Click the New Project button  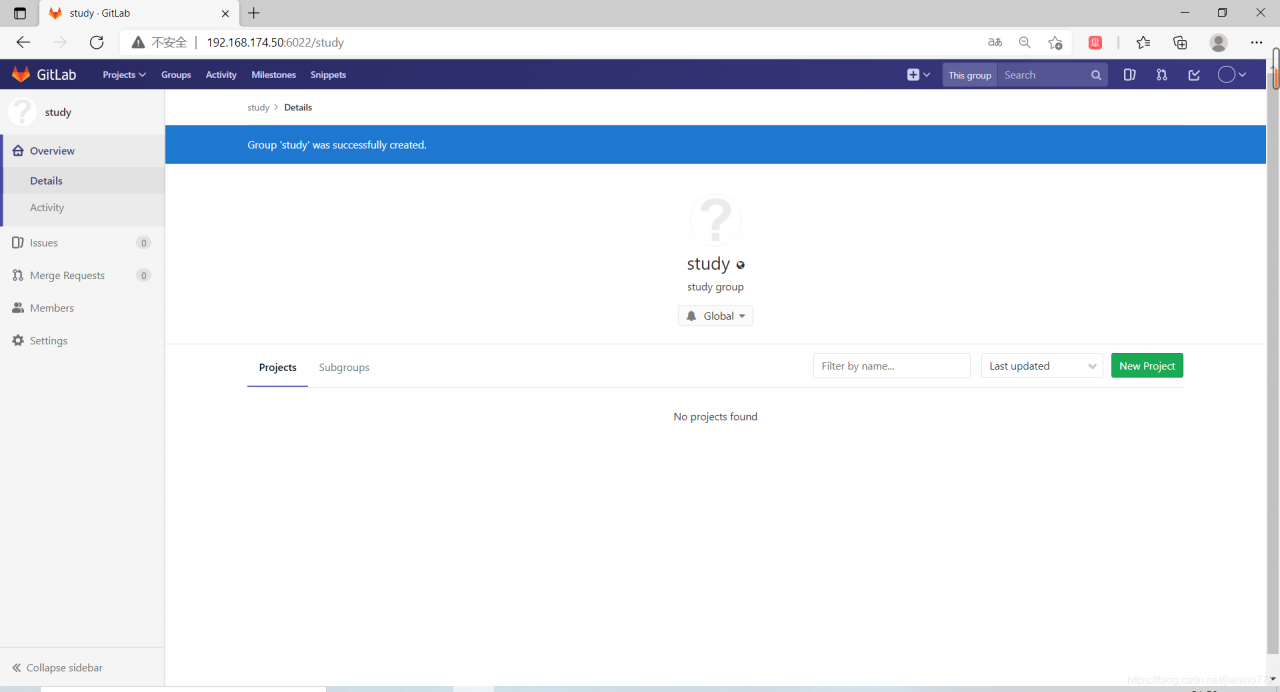point(1147,366)
